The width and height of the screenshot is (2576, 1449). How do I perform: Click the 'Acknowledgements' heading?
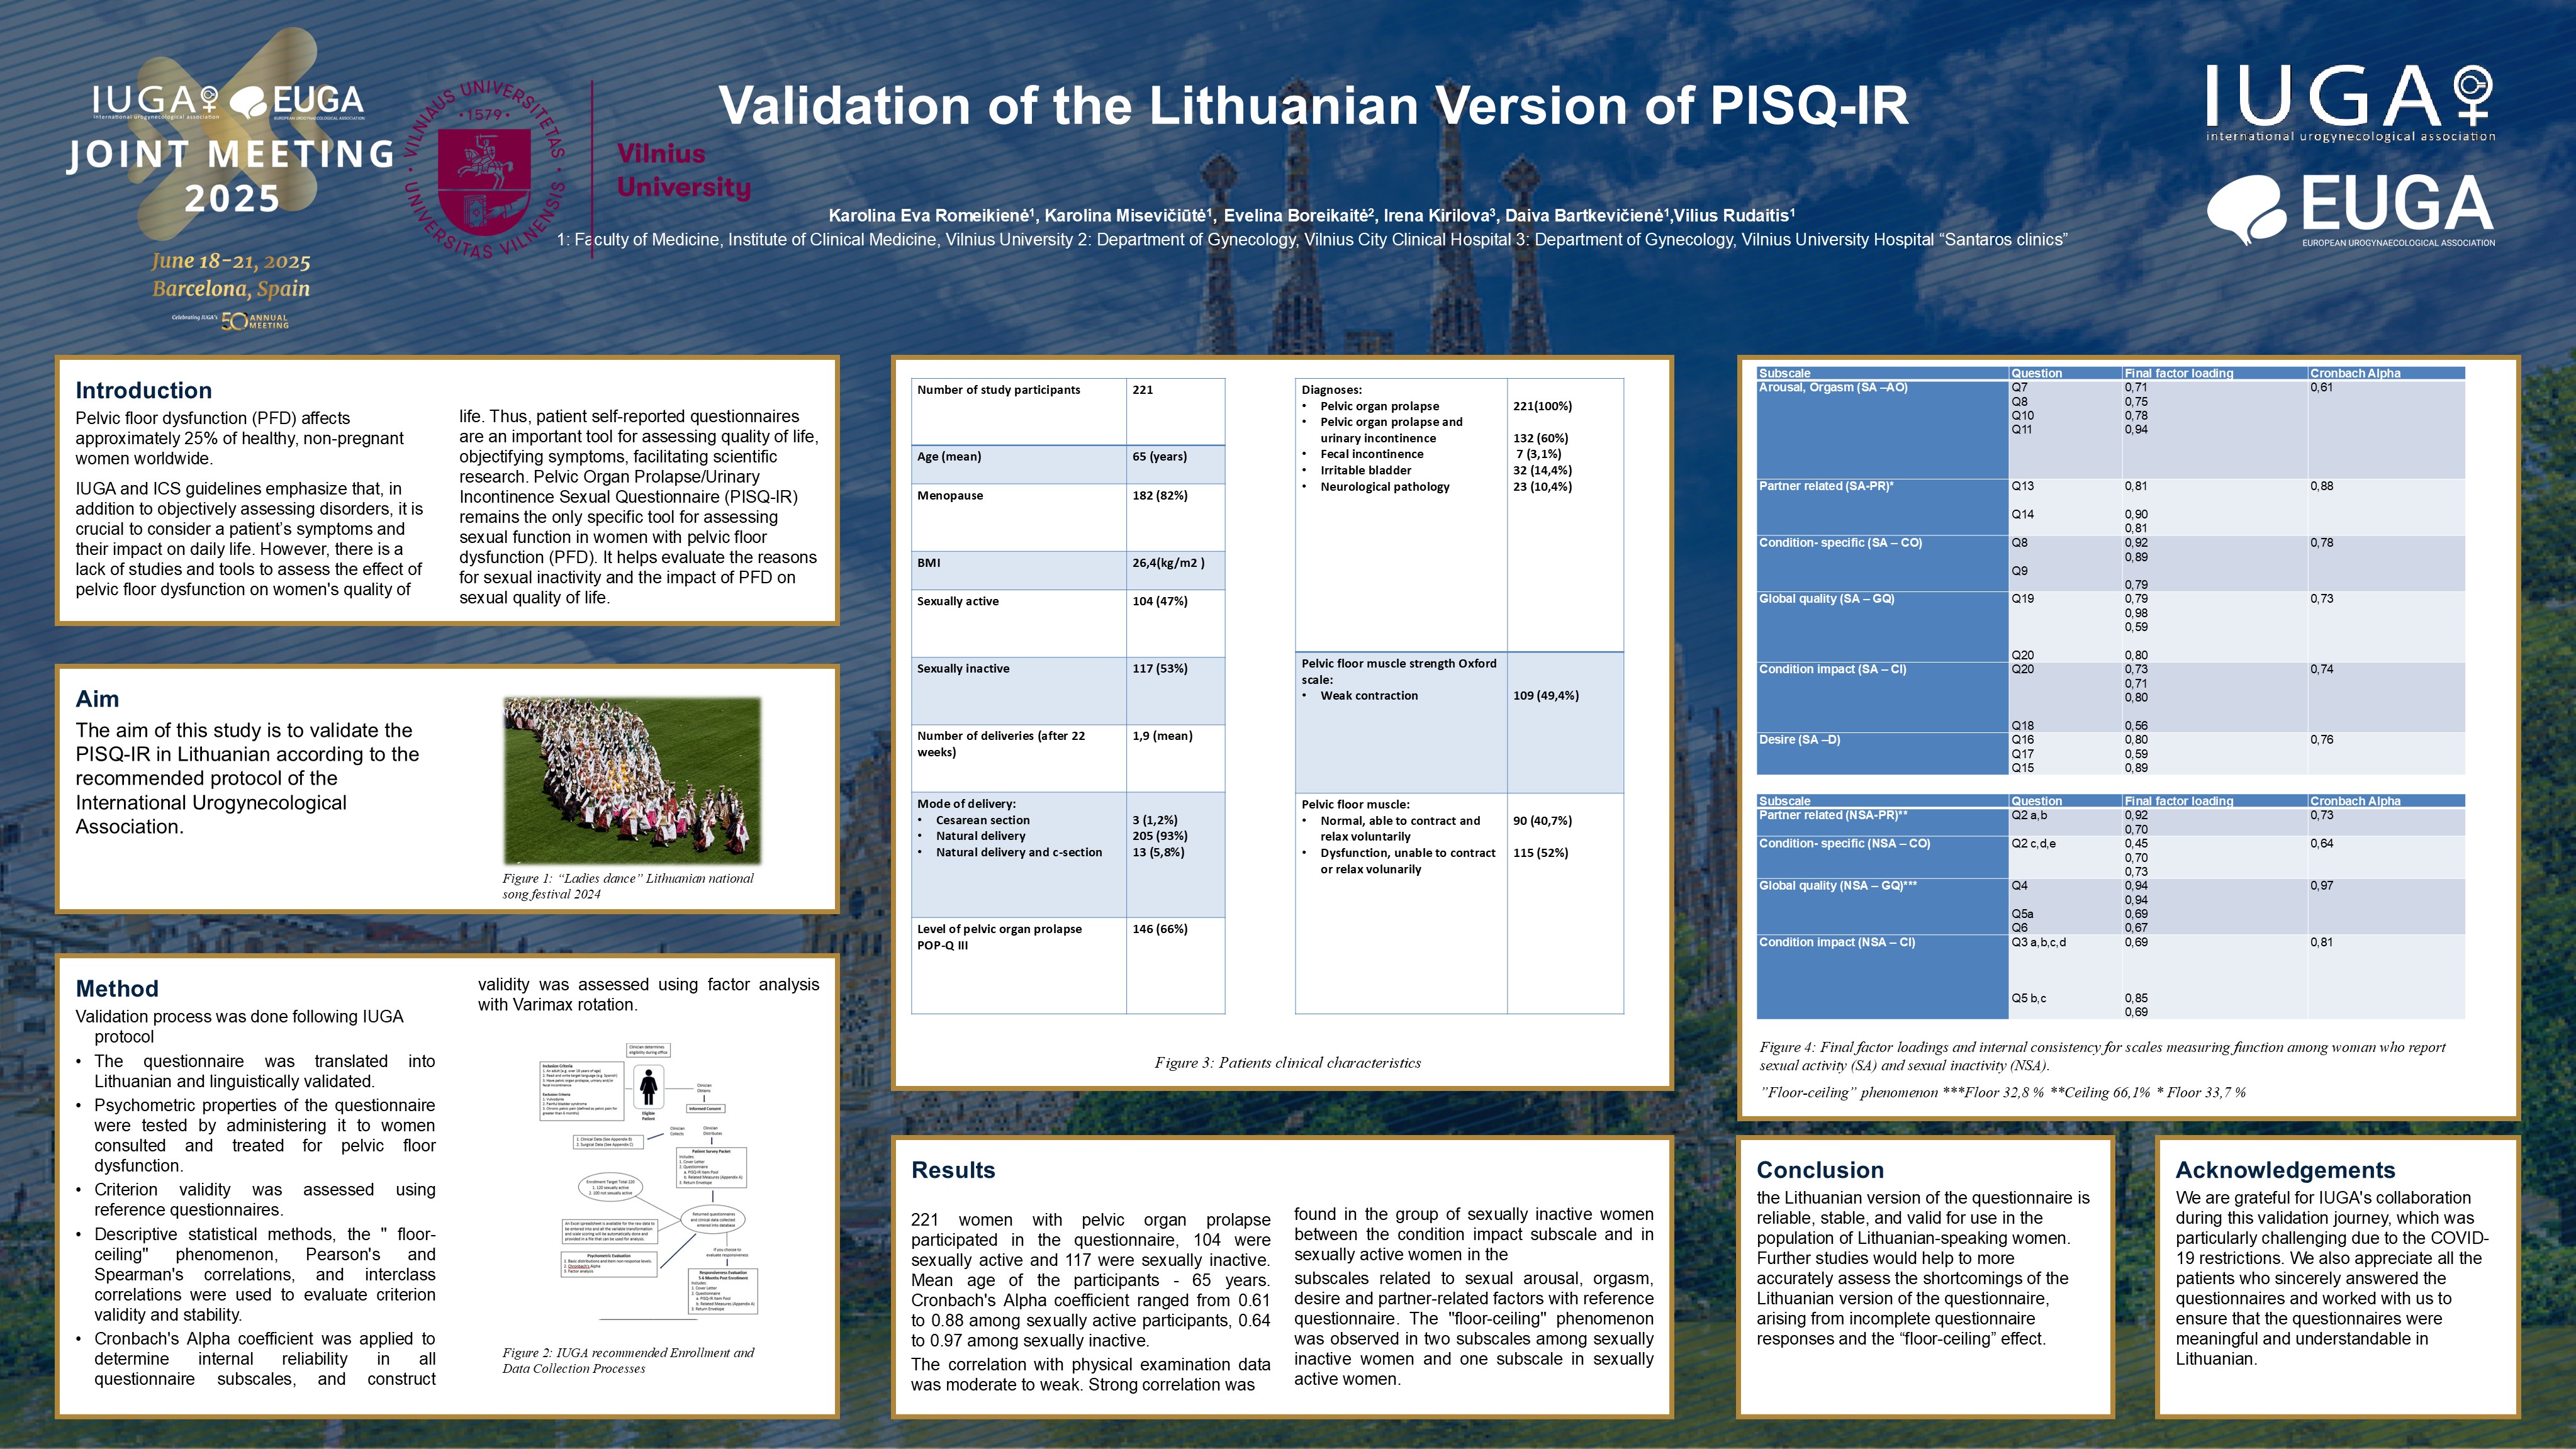(2285, 1170)
